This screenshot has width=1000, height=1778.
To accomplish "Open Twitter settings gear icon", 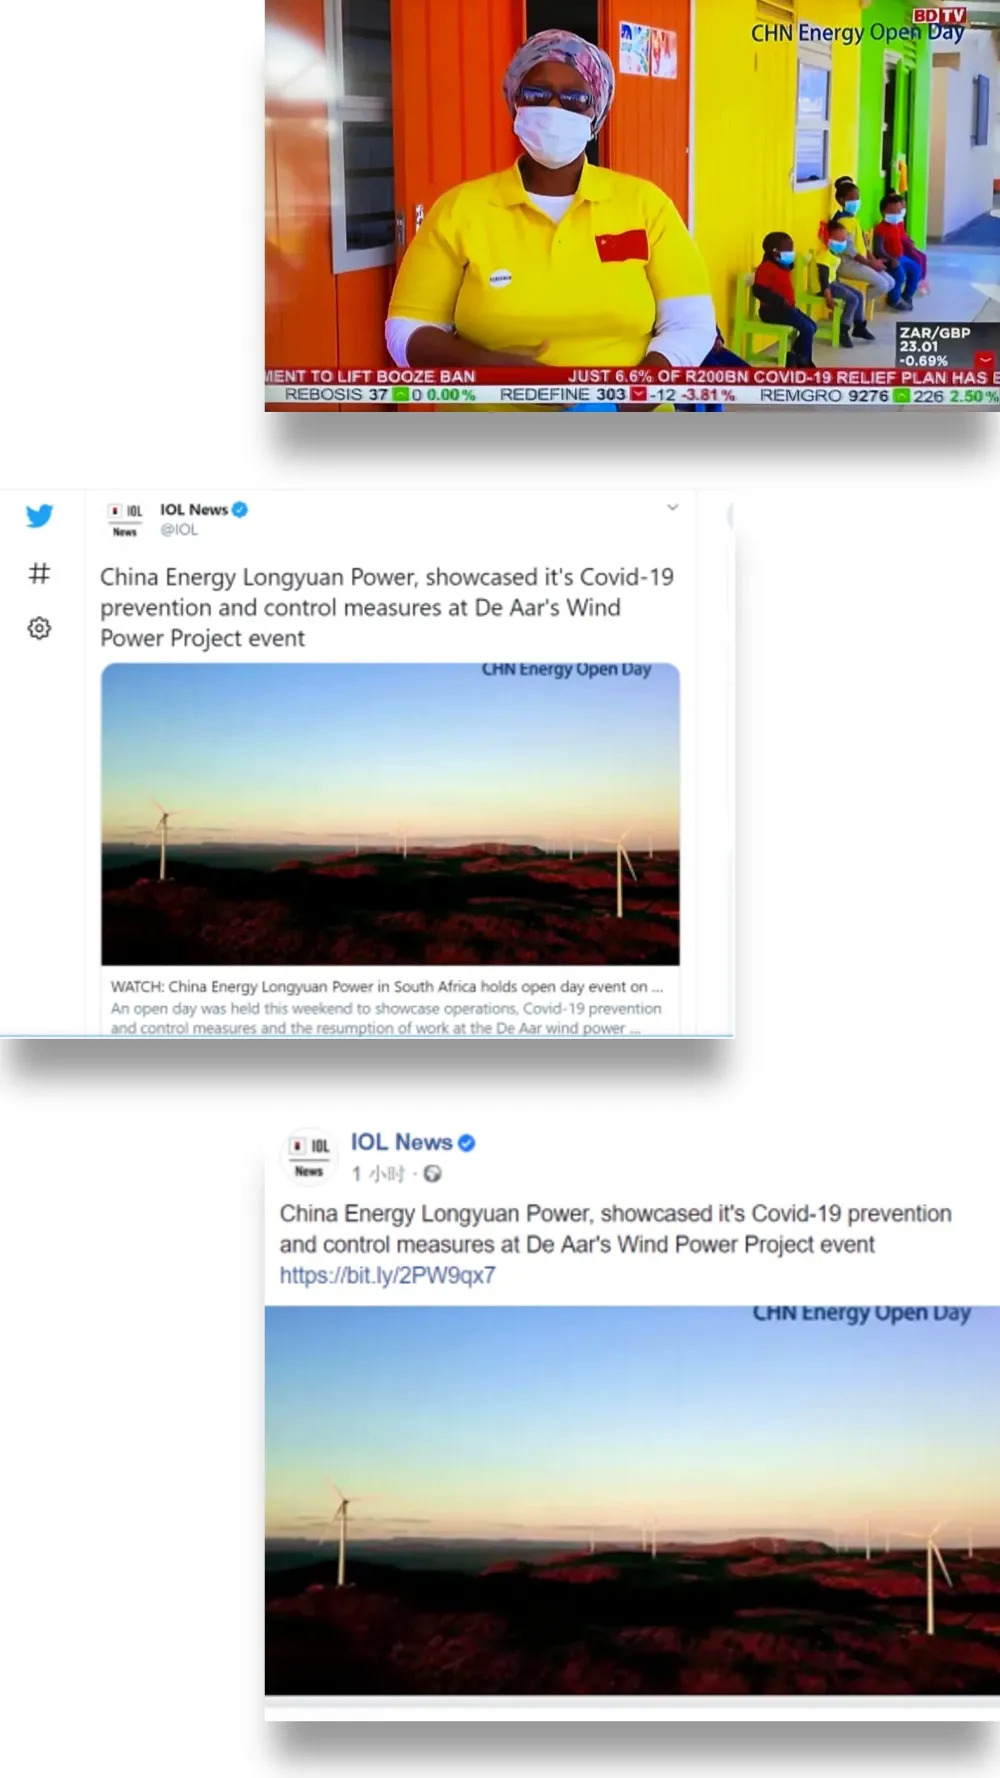I will click(39, 628).
